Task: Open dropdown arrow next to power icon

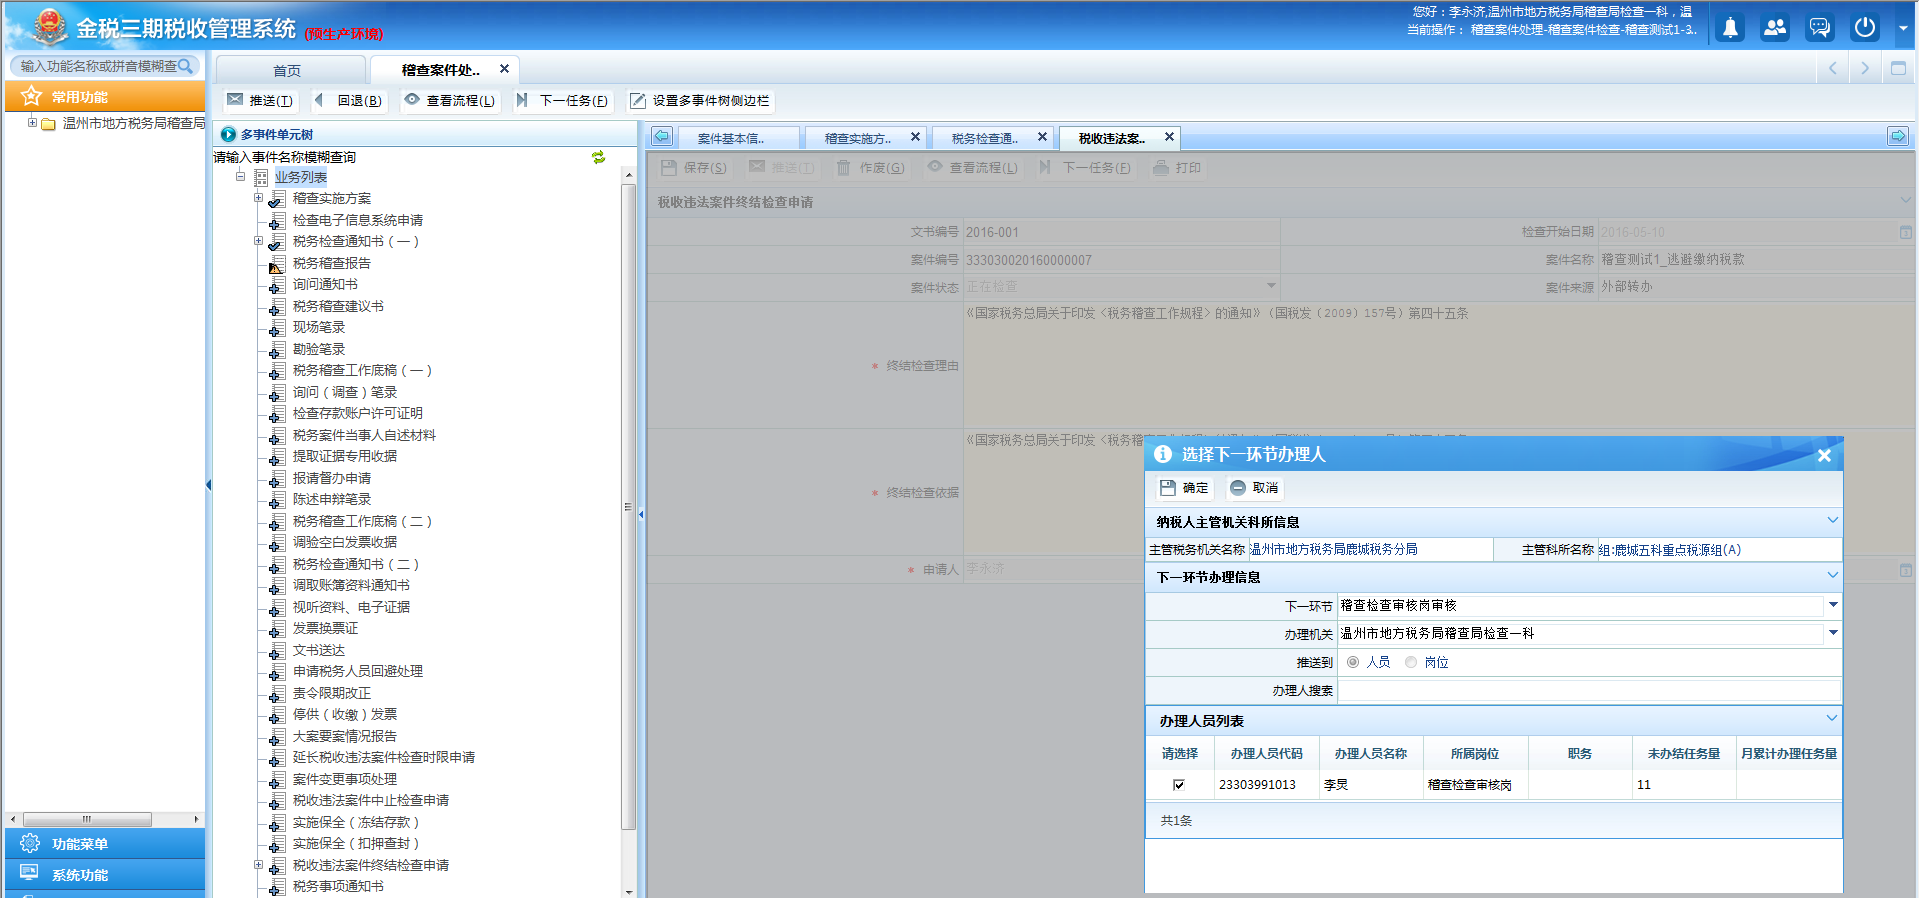Action: (1903, 28)
